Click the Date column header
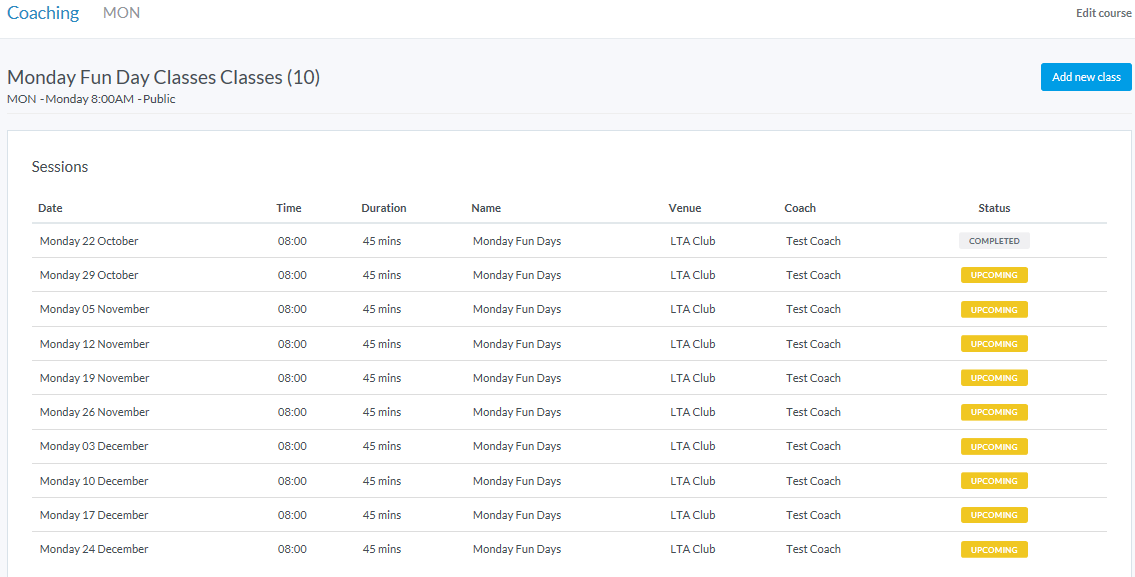The height and width of the screenshot is (577, 1135). (x=50, y=208)
